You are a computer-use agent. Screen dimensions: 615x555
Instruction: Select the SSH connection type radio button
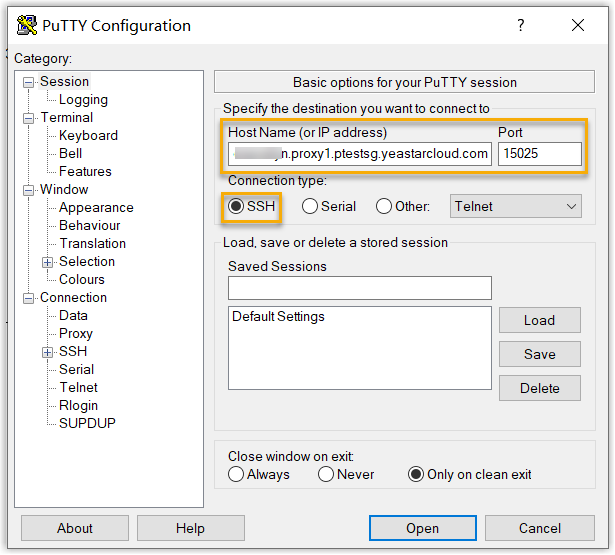[x=237, y=206]
